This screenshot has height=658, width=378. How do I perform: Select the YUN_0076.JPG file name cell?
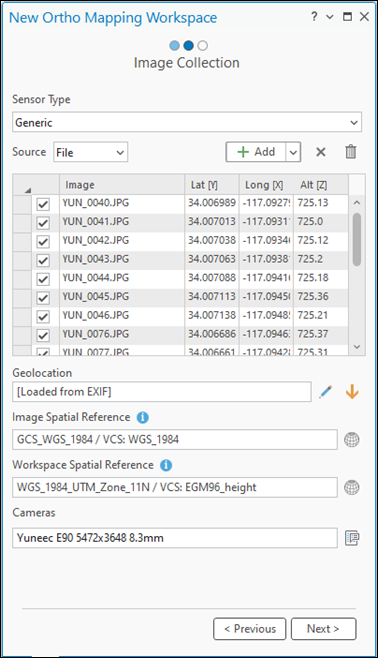pos(122,335)
